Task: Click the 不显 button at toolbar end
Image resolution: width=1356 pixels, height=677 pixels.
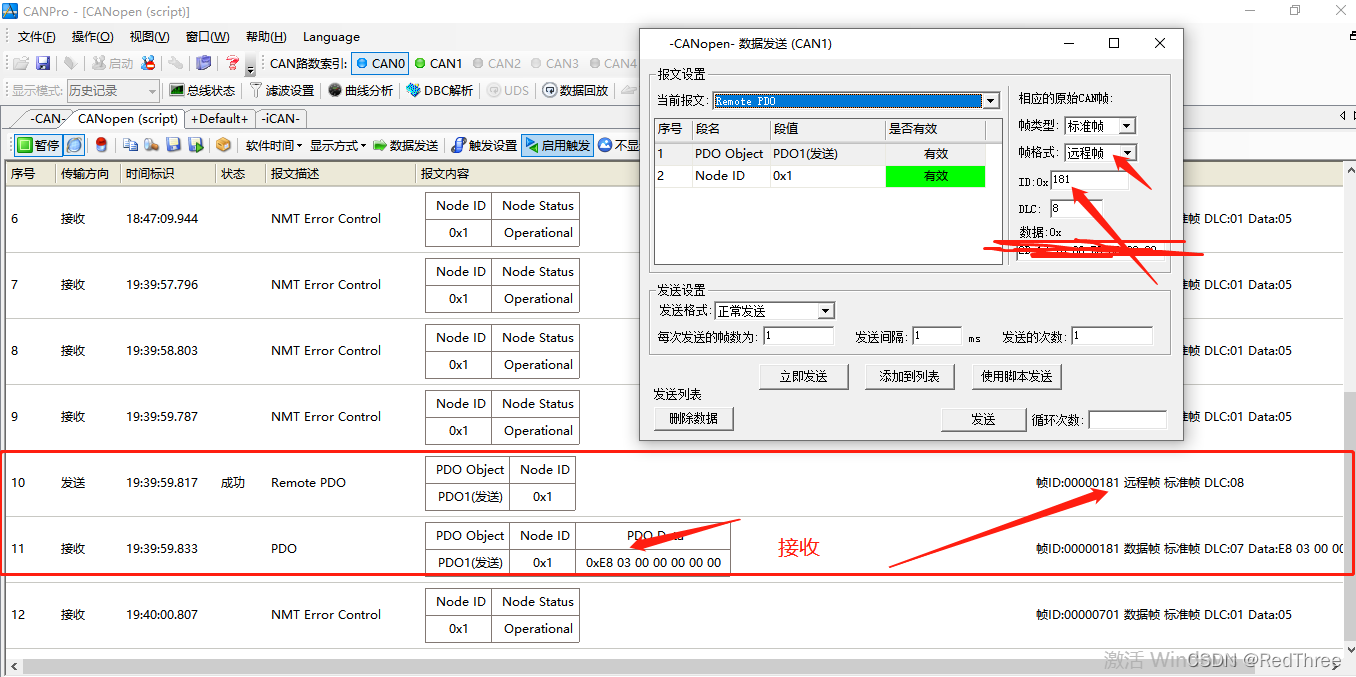Action: (619, 145)
